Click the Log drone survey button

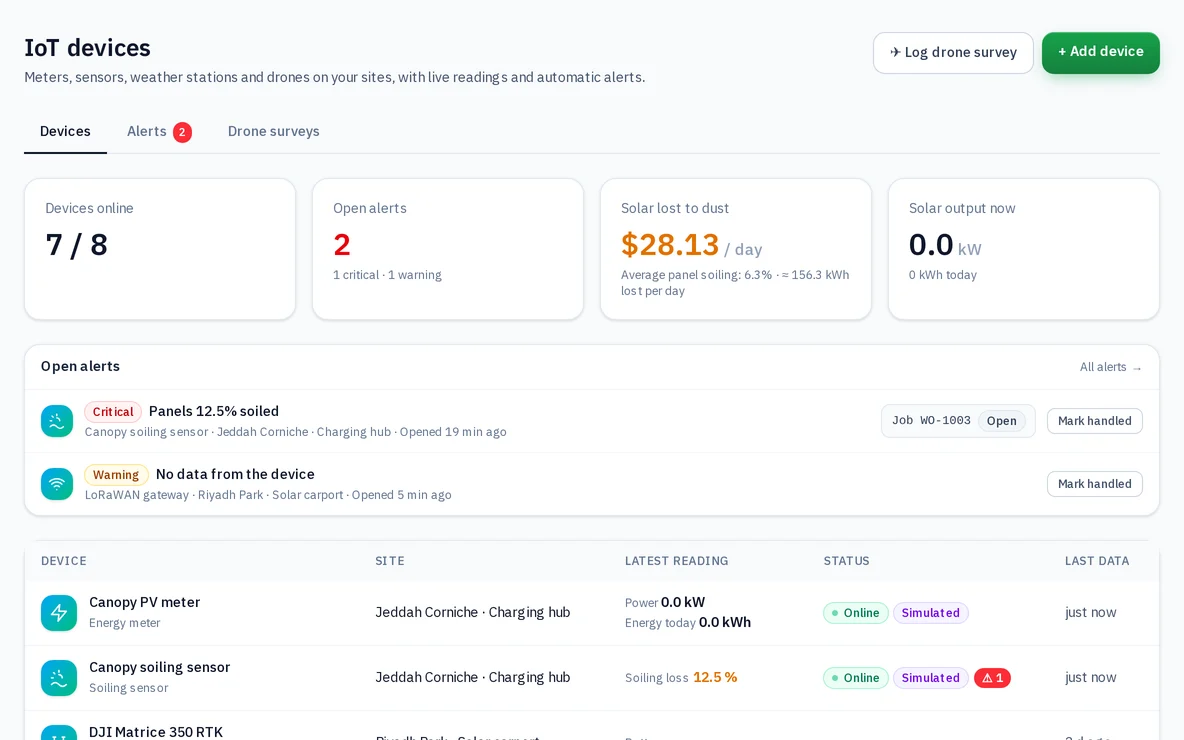[953, 53]
